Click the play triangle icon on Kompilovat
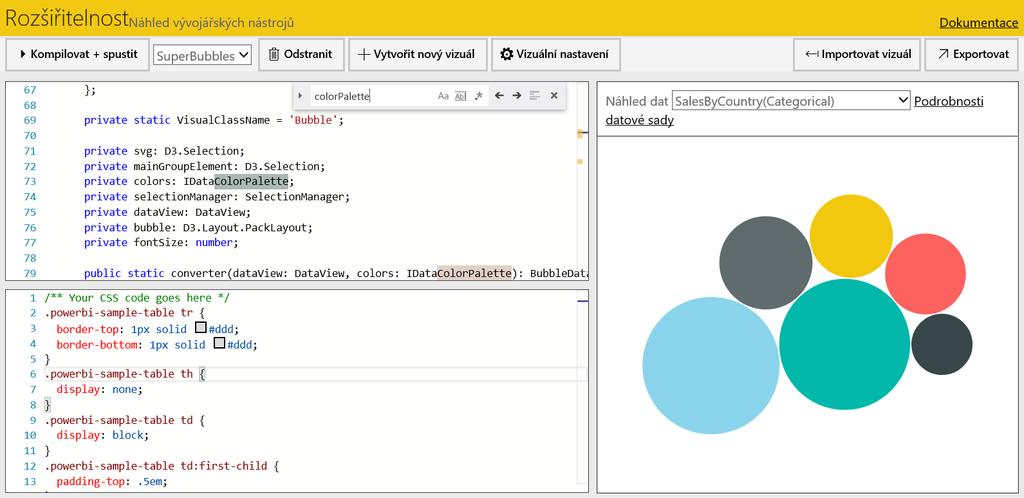This screenshot has width=1024, height=498. [23, 54]
